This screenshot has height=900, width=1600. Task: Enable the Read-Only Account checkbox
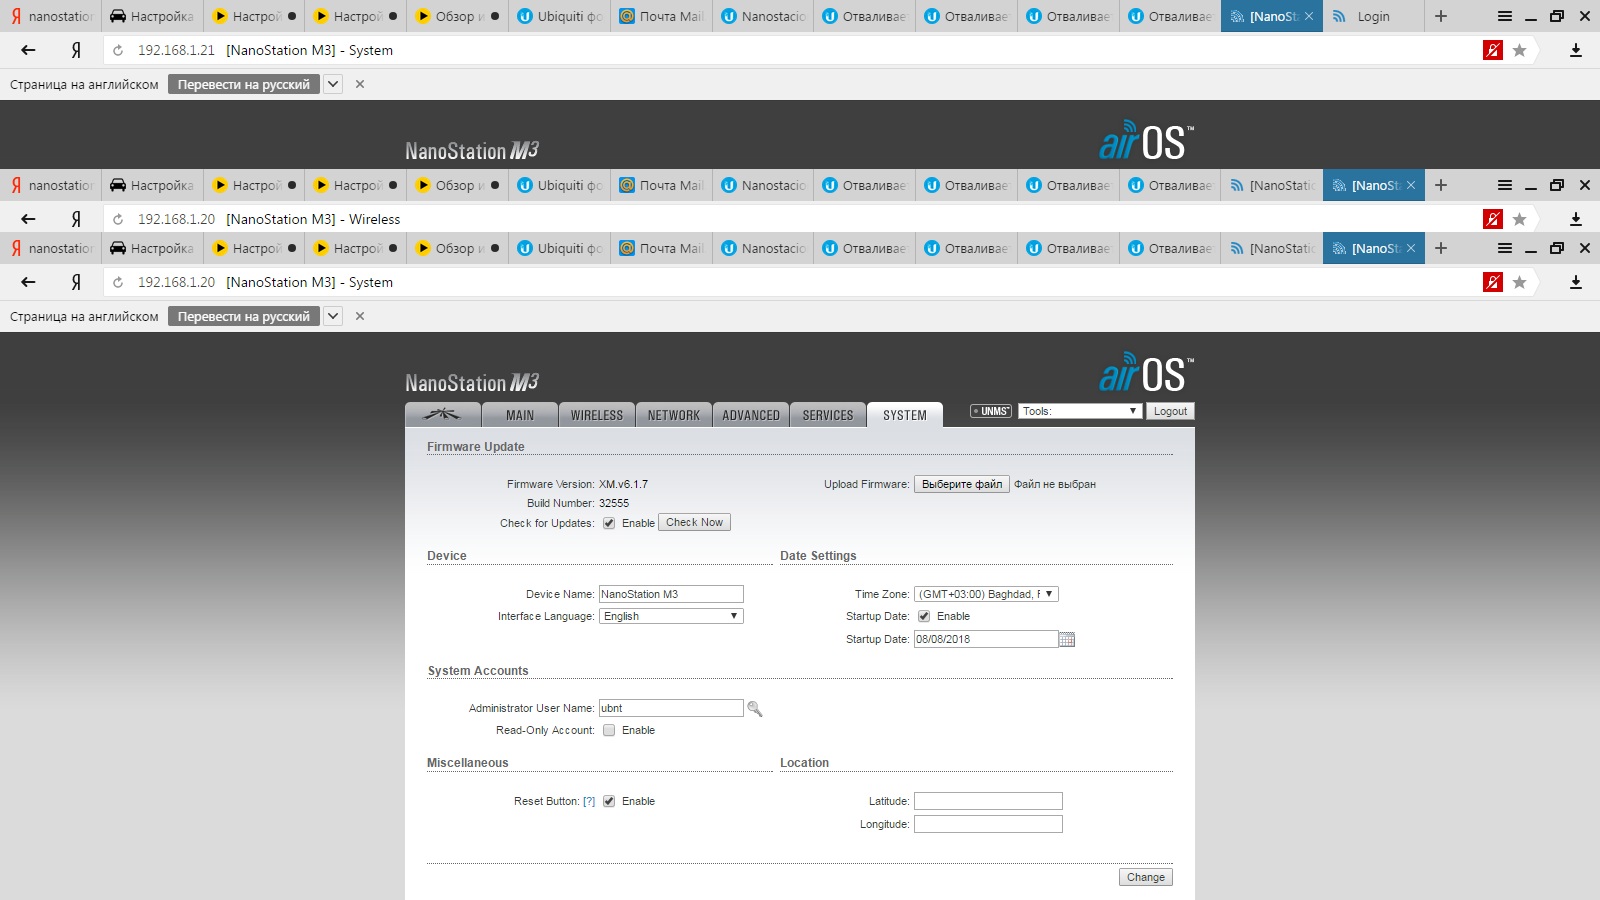coord(609,730)
